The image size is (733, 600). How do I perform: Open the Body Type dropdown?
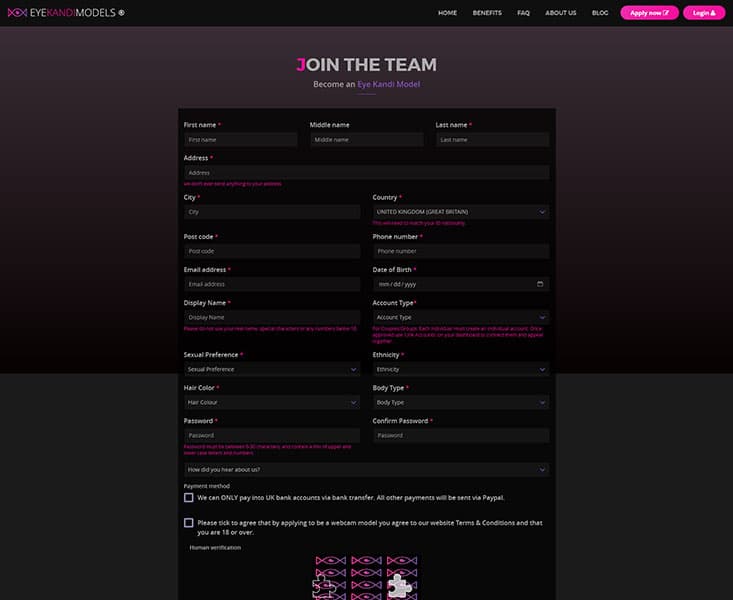pos(461,402)
